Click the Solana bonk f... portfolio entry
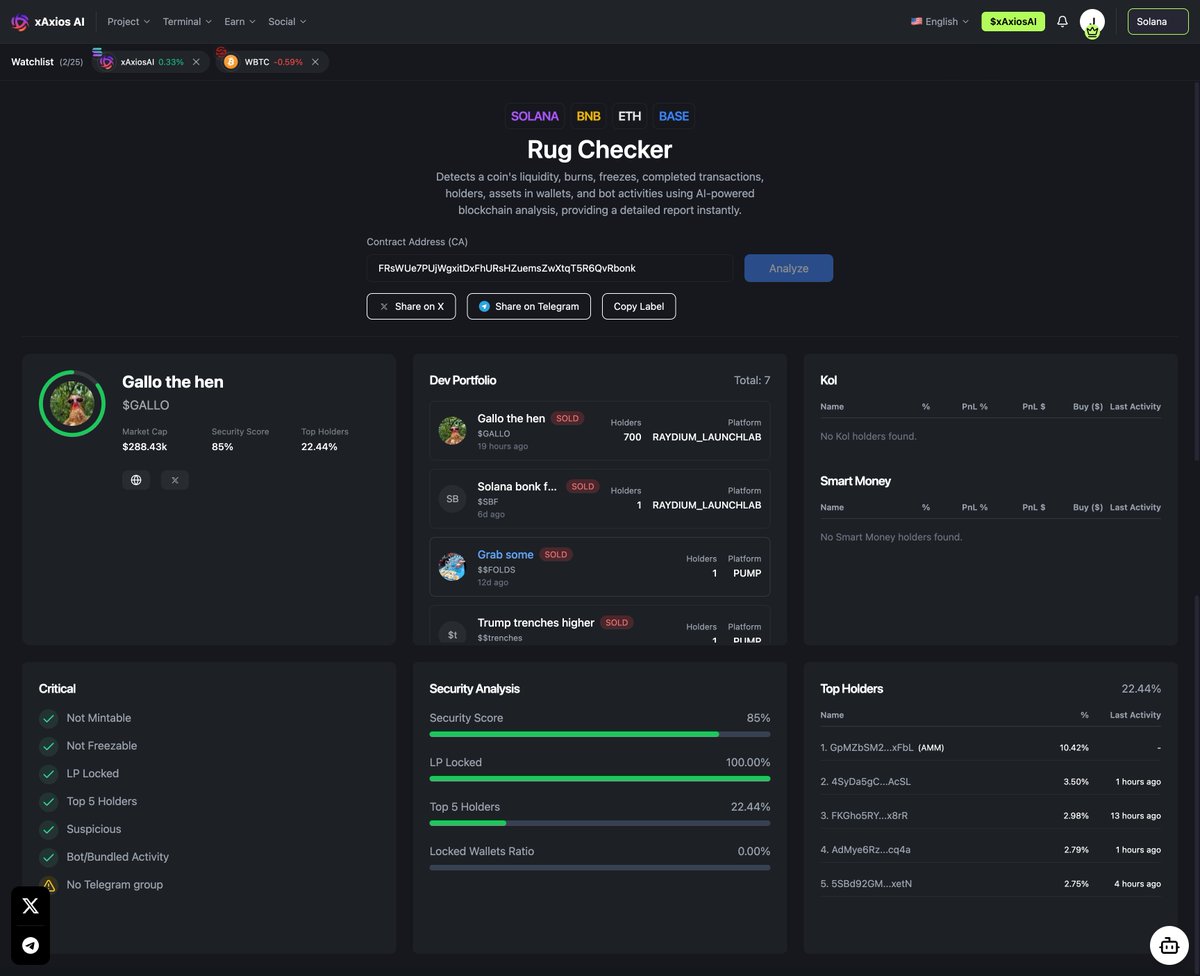 [x=600, y=499]
